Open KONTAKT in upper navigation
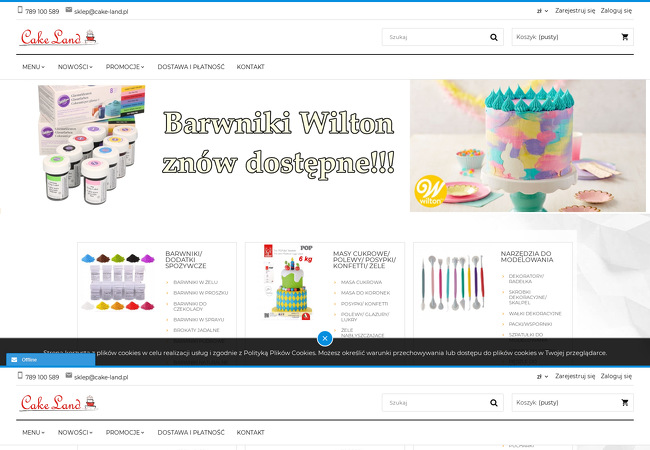This screenshot has height=450, width=650. click(250, 67)
